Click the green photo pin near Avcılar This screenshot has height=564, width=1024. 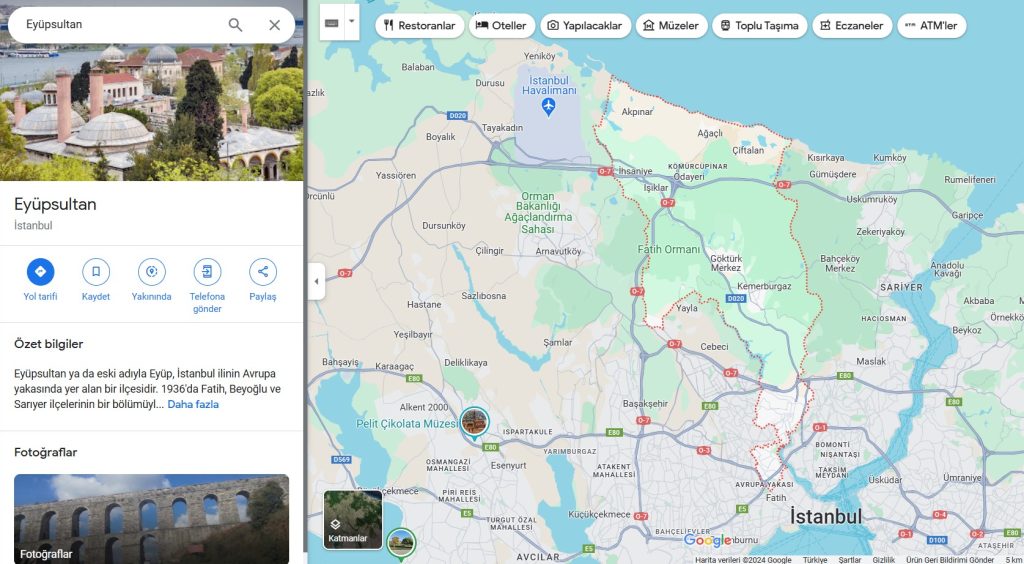[x=400, y=544]
